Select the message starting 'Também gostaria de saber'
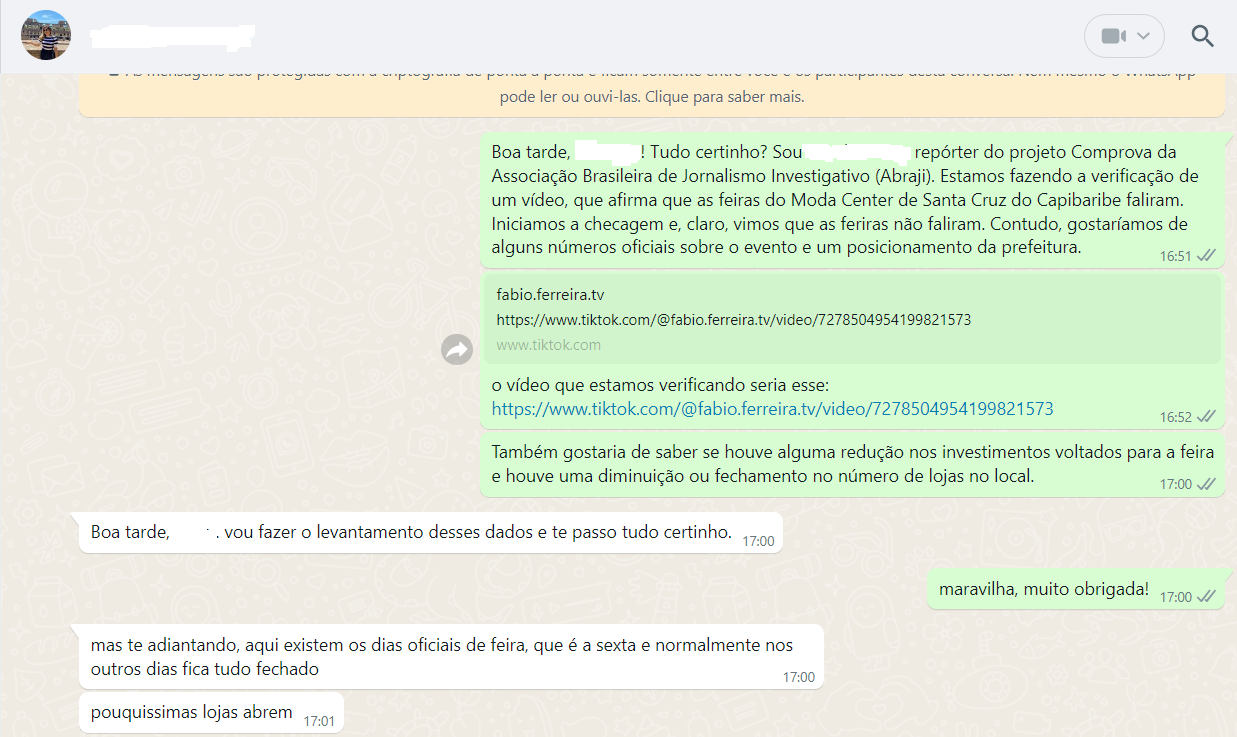The image size is (1237, 737). click(852, 465)
